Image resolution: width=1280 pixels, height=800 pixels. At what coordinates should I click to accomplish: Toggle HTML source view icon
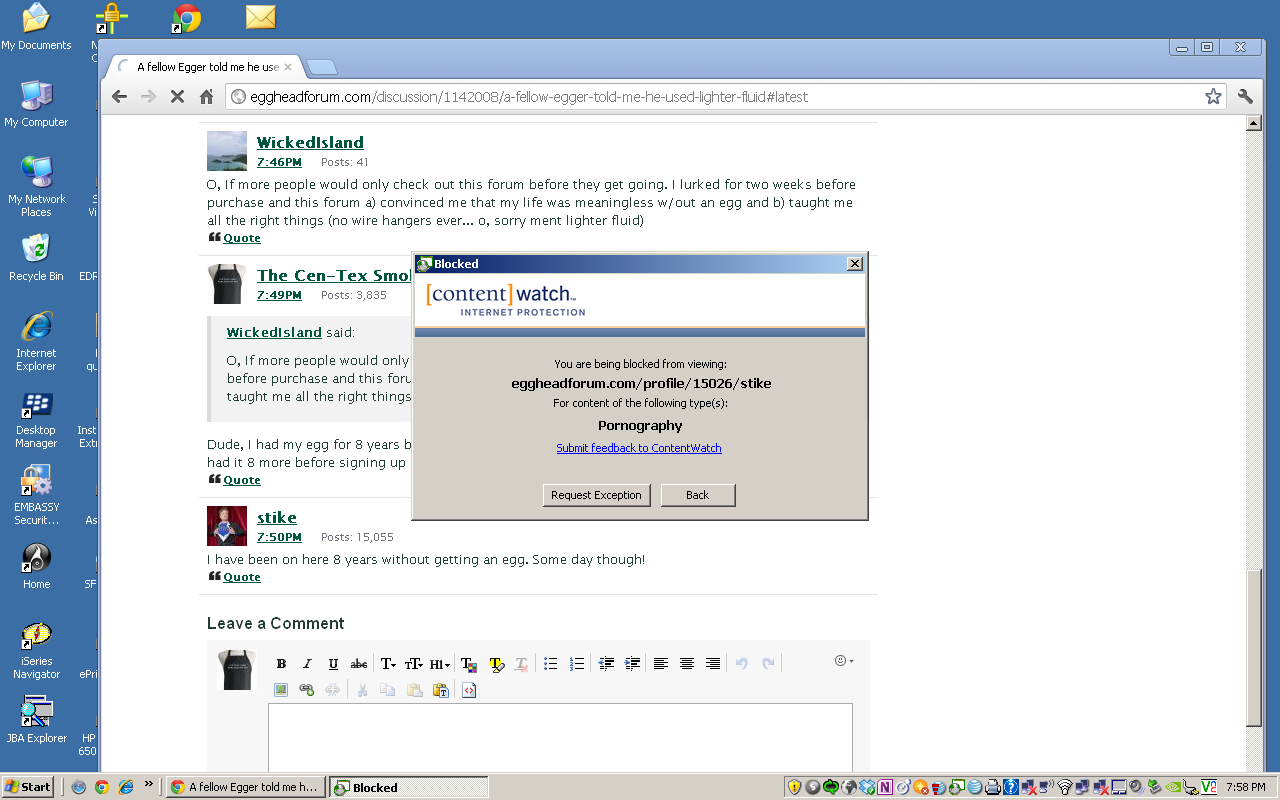[469, 690]
